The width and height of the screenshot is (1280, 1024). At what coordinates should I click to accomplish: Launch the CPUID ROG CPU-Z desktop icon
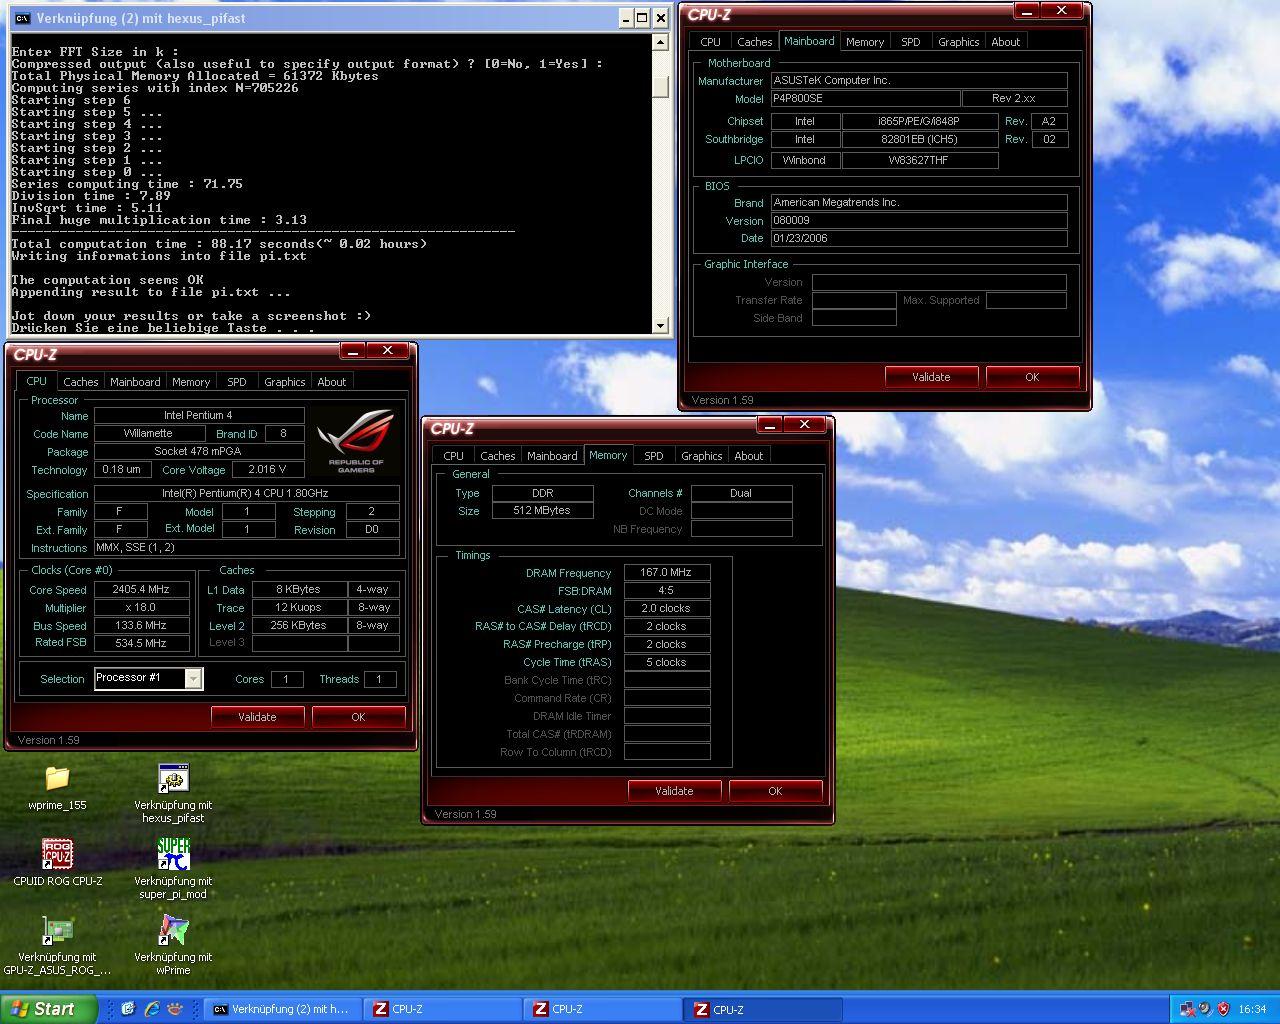57,854
